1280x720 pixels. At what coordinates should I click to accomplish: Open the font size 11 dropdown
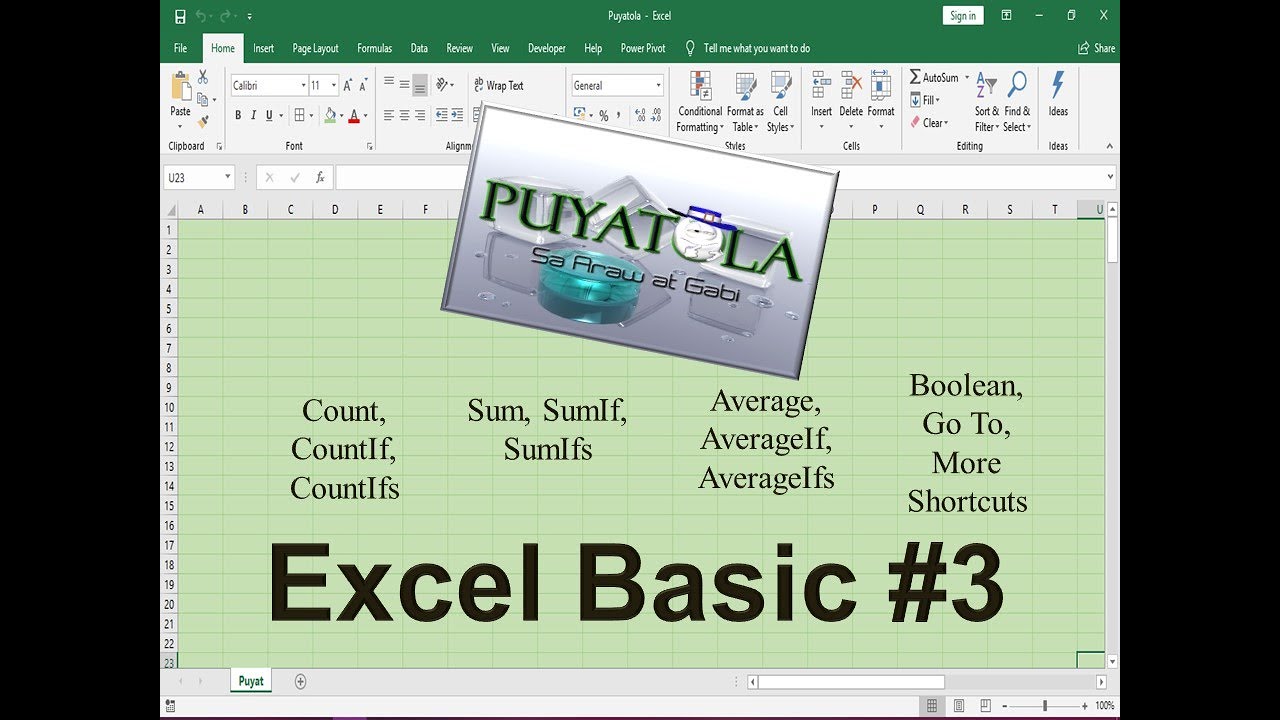pyautogui.click(x=334, y=86)
